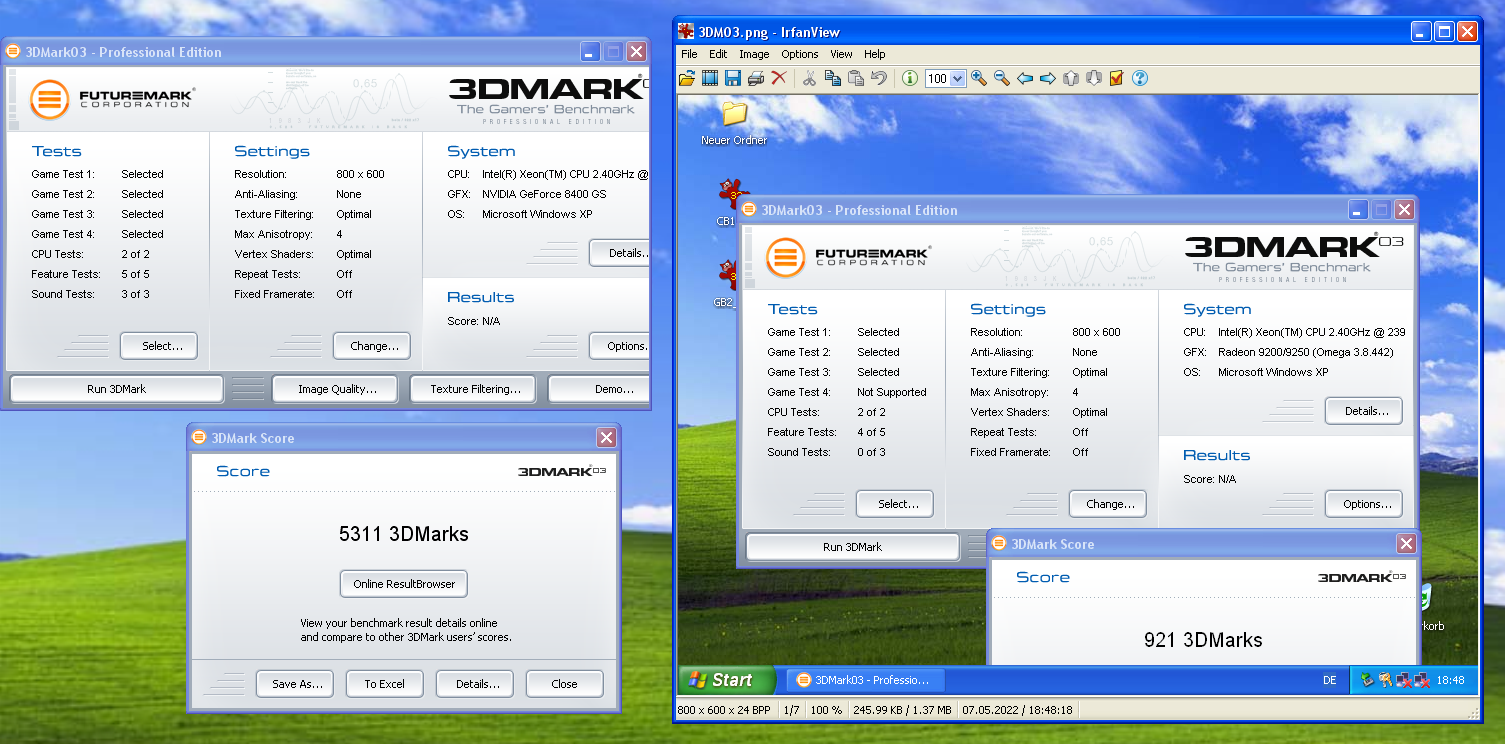The height and width of the screenshot is (744, 1505).
Task: Click Select... under Tests in left 3DMark03 window
Action: (x=159, y=346)
